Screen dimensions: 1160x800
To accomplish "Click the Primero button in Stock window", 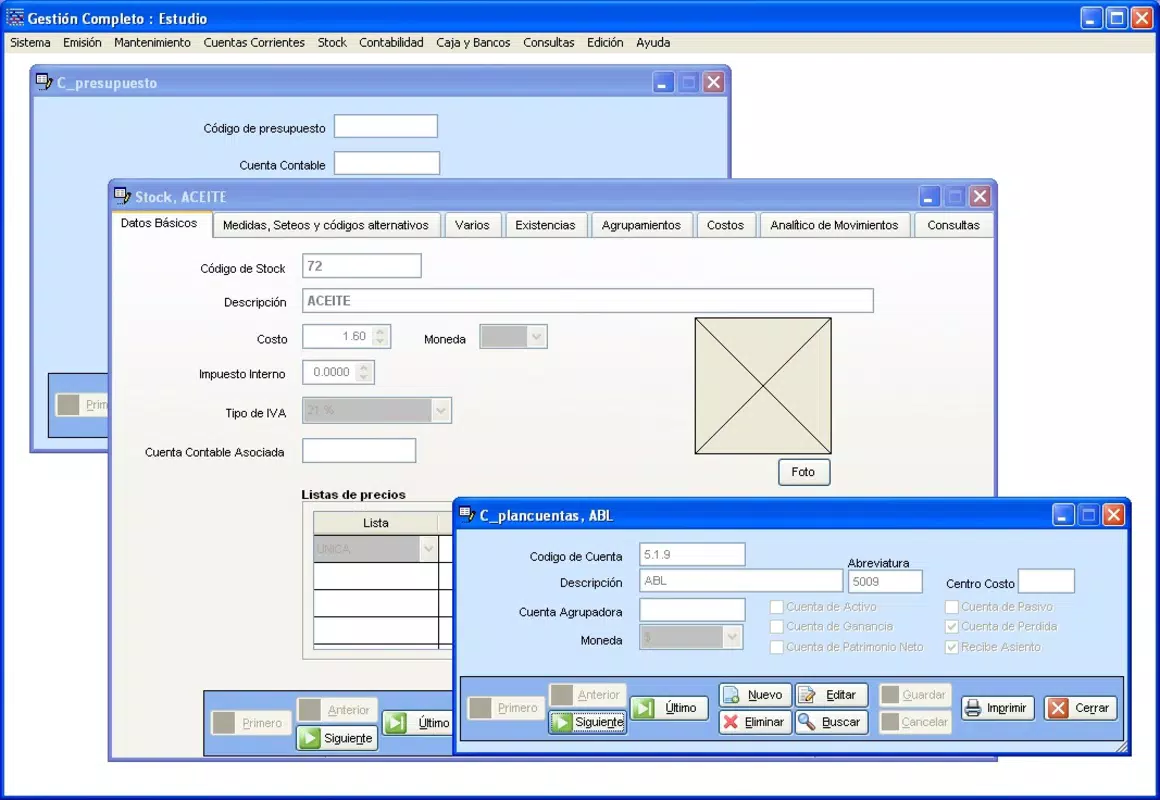I will click(x=252, y=723).
